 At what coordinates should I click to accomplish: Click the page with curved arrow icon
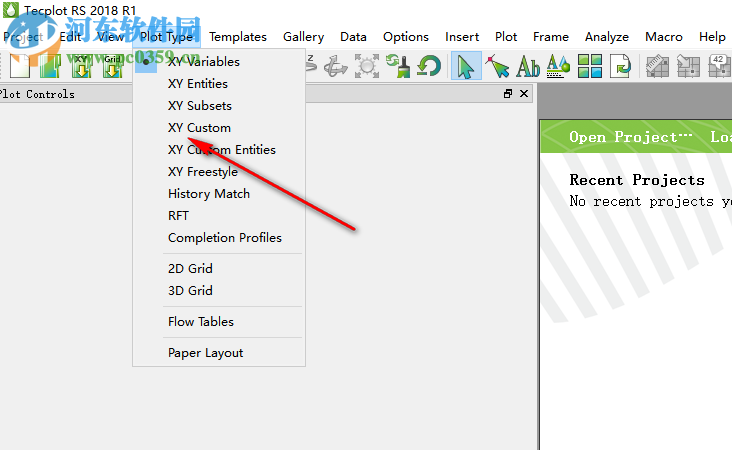pyautogui.click(x=620, y=66)
